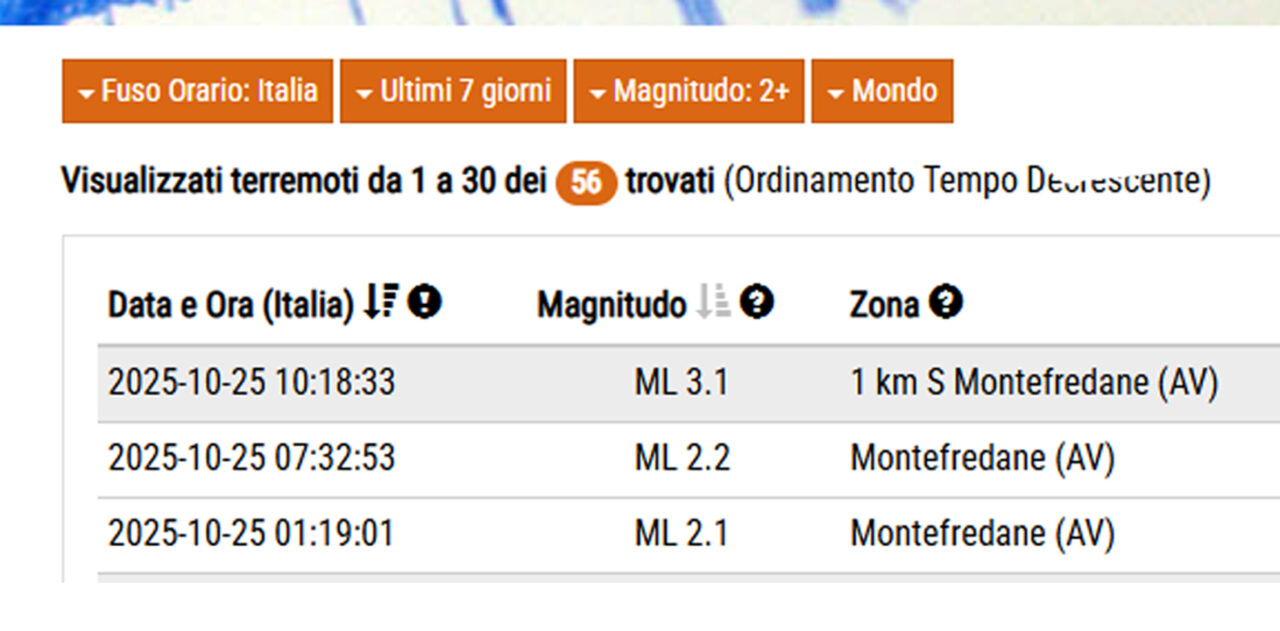Click the timestamp 2025-10-25 10:18:33
The width and height of the screenshot is (1280, 631).
(252, 381)
